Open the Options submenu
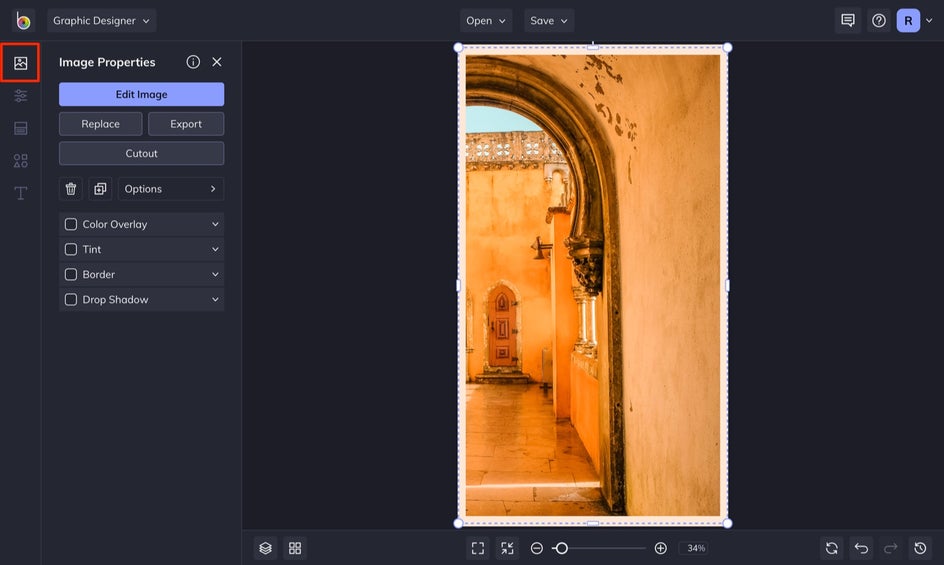 click(x=171, y=189)
